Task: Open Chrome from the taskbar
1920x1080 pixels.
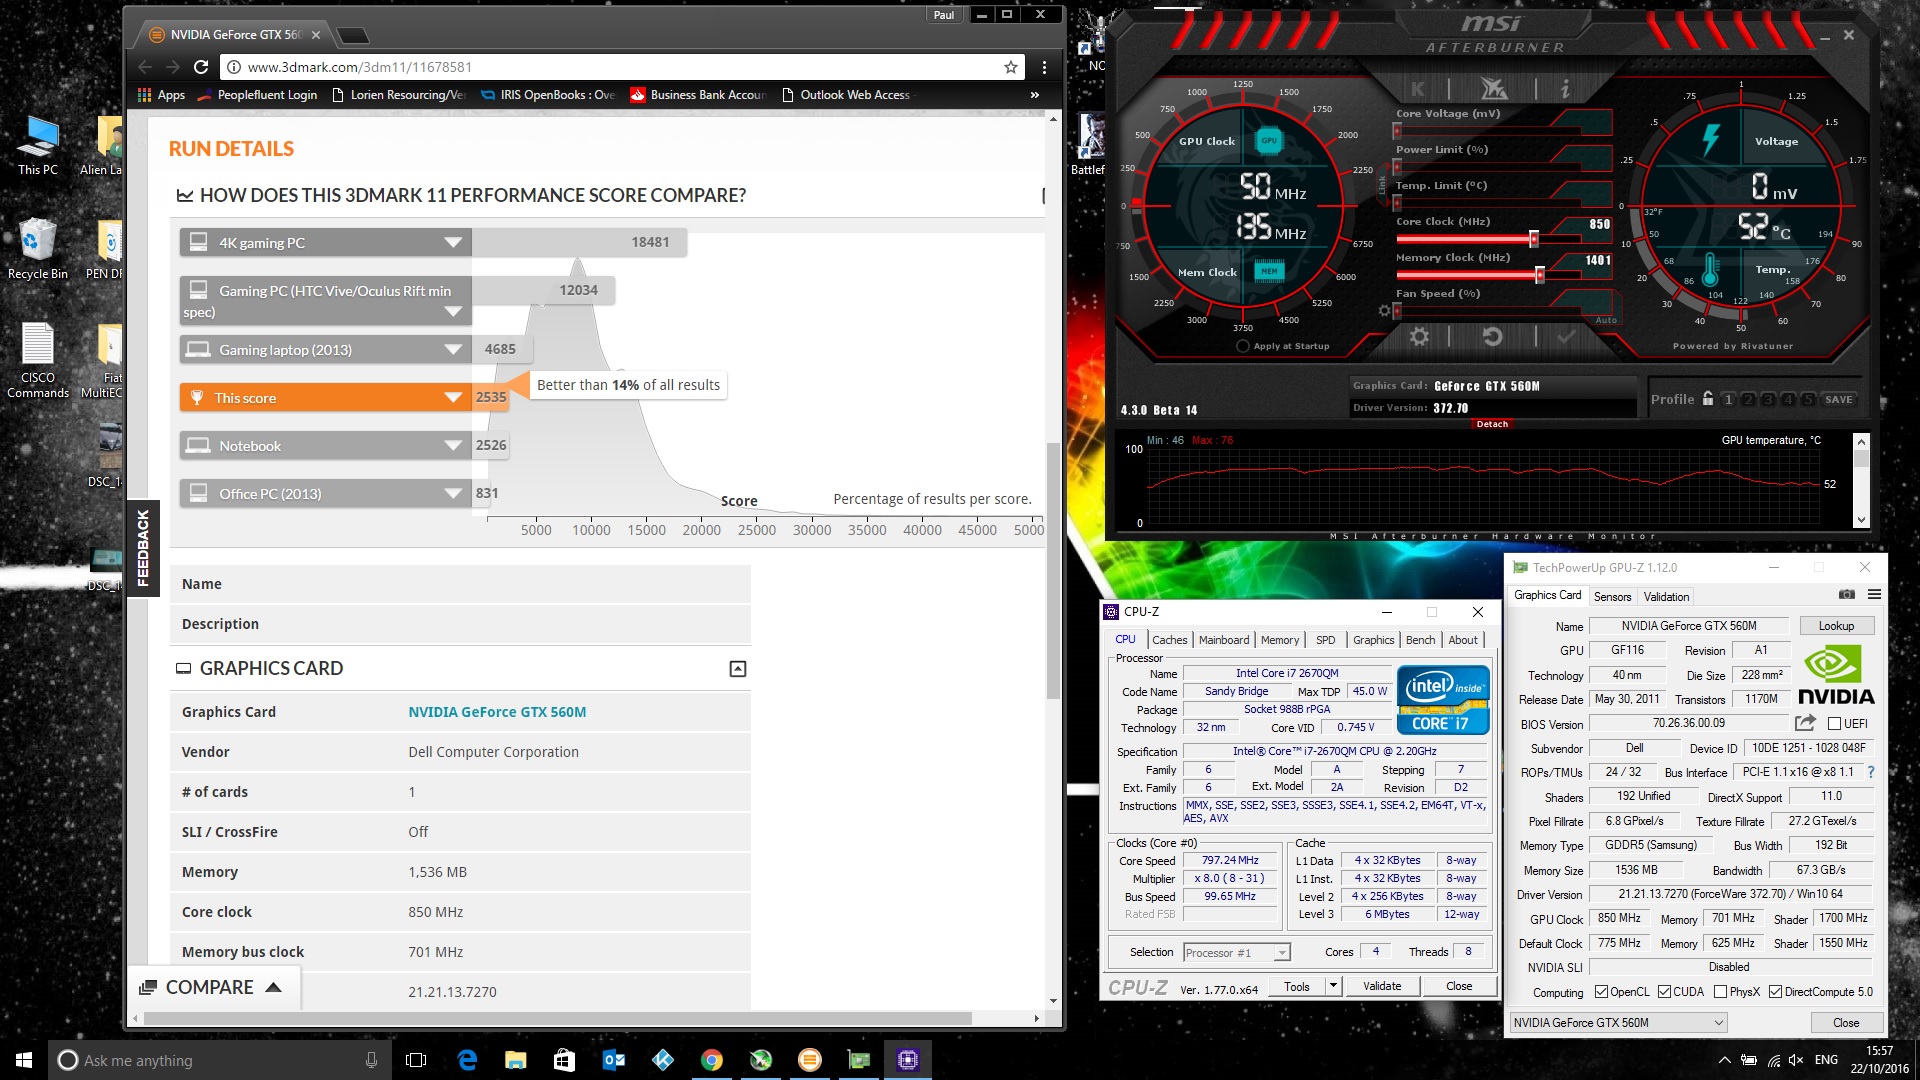Action: click(x=712, y=1060)
